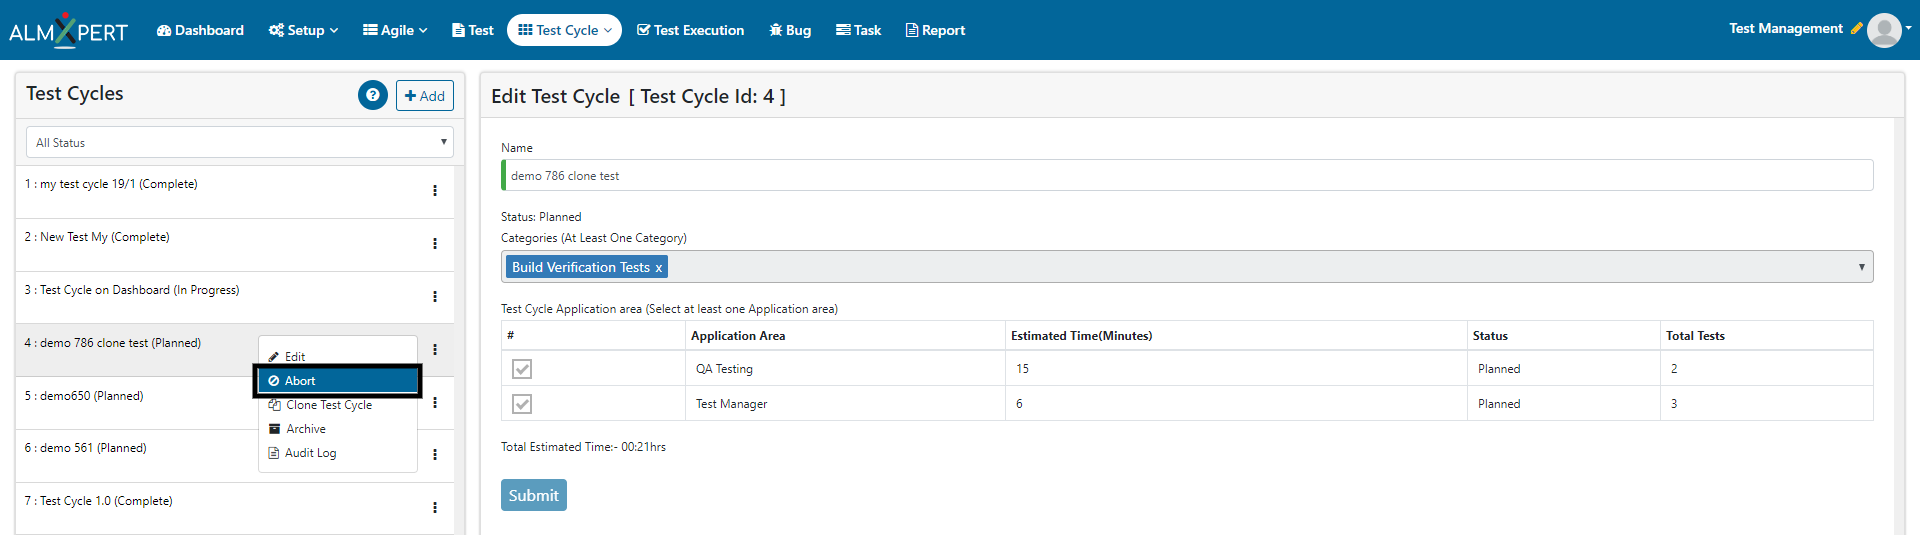Select test cycle 1: my test cycle 19/1
The width and height of the screenshot is (1920, 535).
(x=111, y=184)
